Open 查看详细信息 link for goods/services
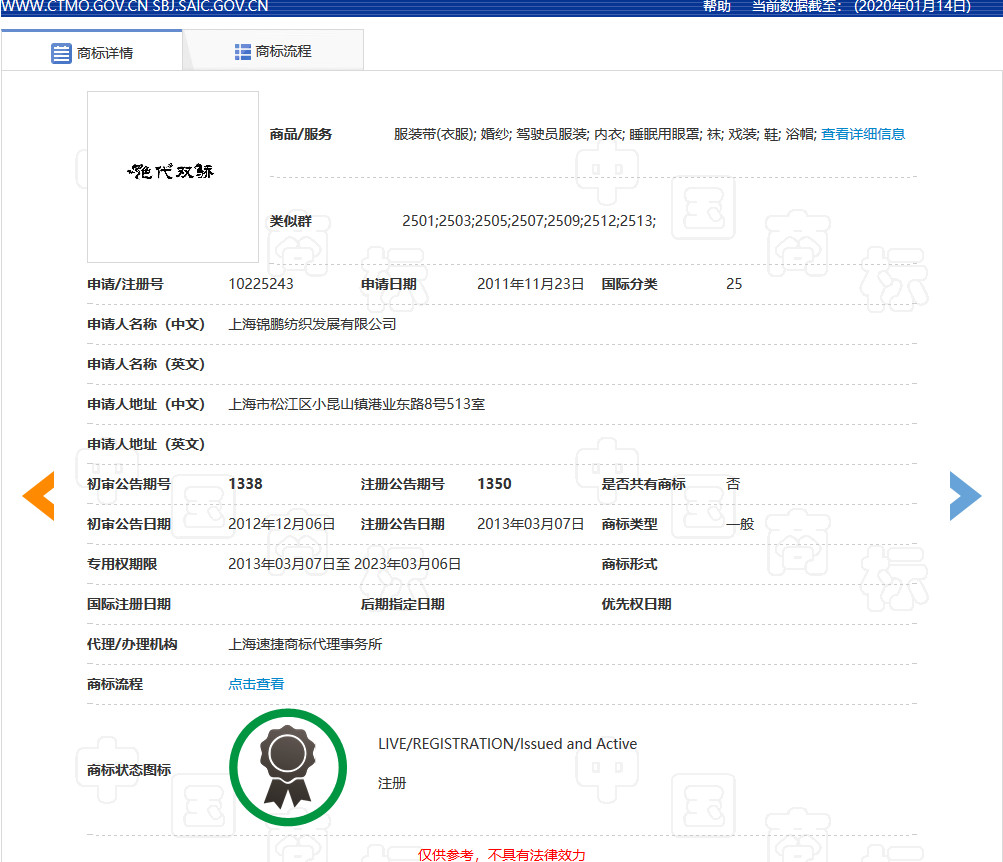 (863, 134)
